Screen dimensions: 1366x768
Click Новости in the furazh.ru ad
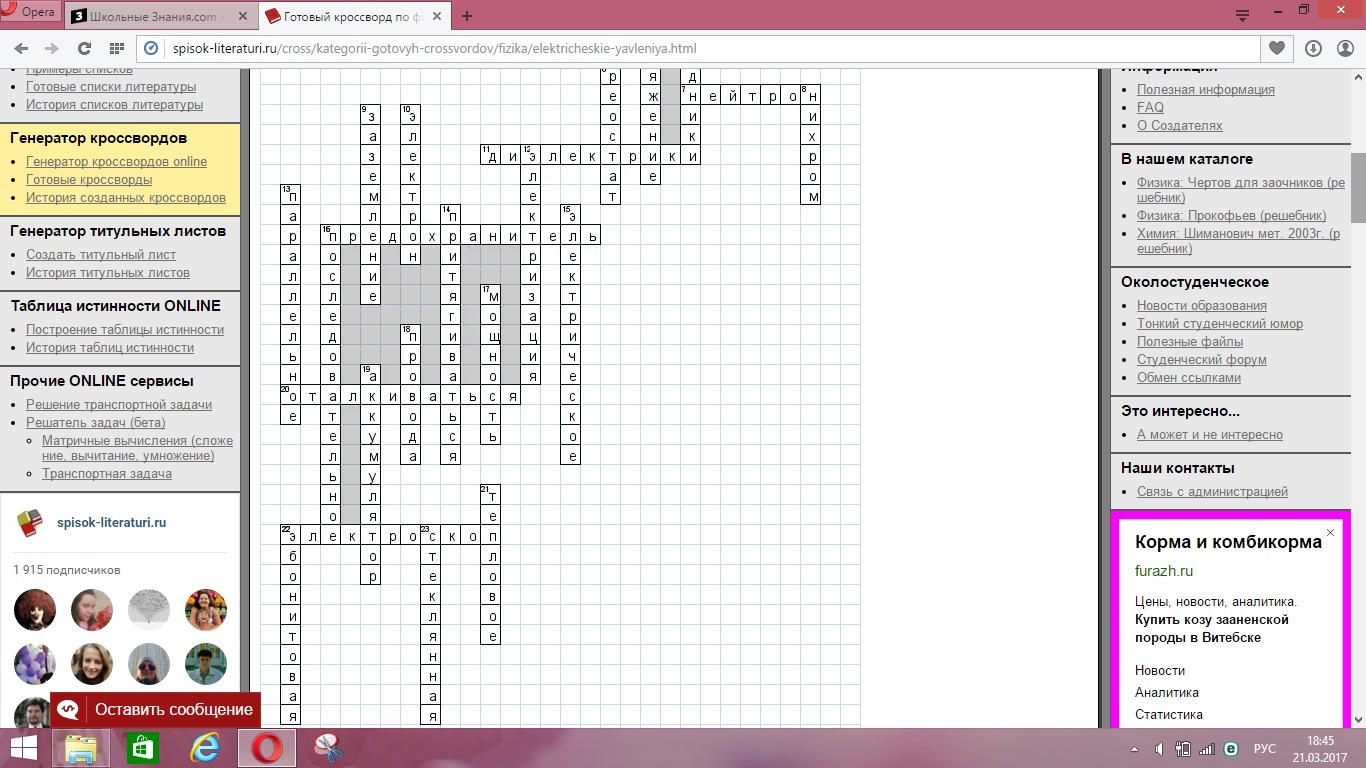pyautogui.click(x=1160, y=671)
